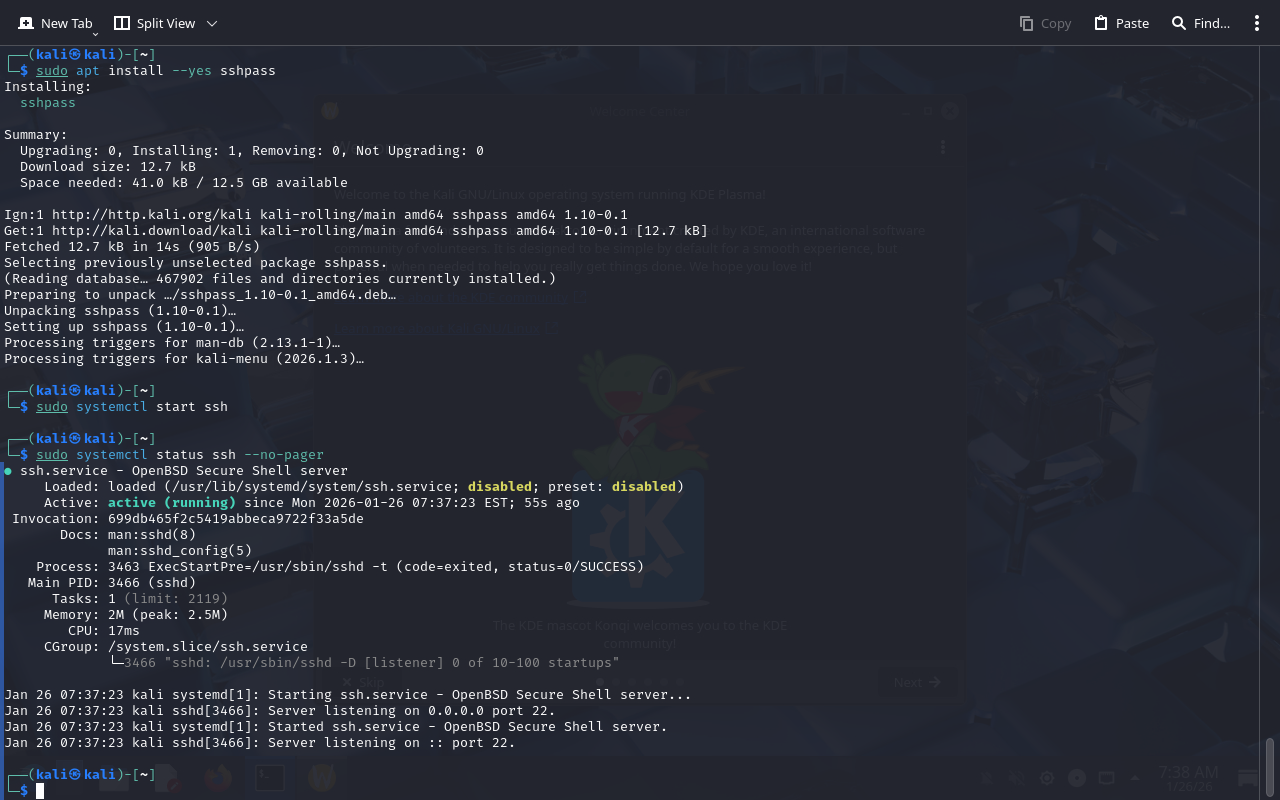Viewport: 1280px width, 800px height.
Task: Click the green dot beside ssh.service
Action: click(x=8, y=471)
